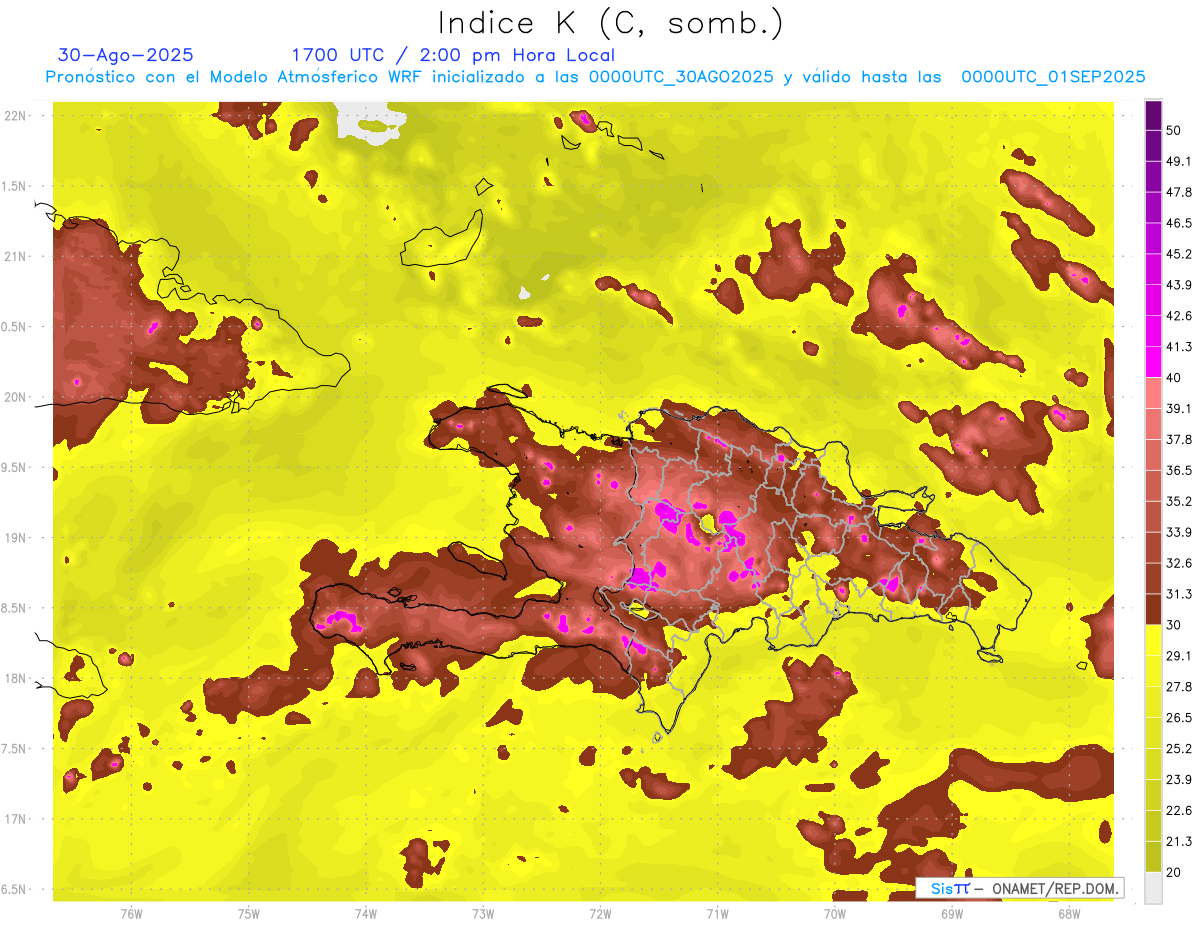Click the "73W" longitude label
Screen dimensions: 1200x927
[483, 913]
